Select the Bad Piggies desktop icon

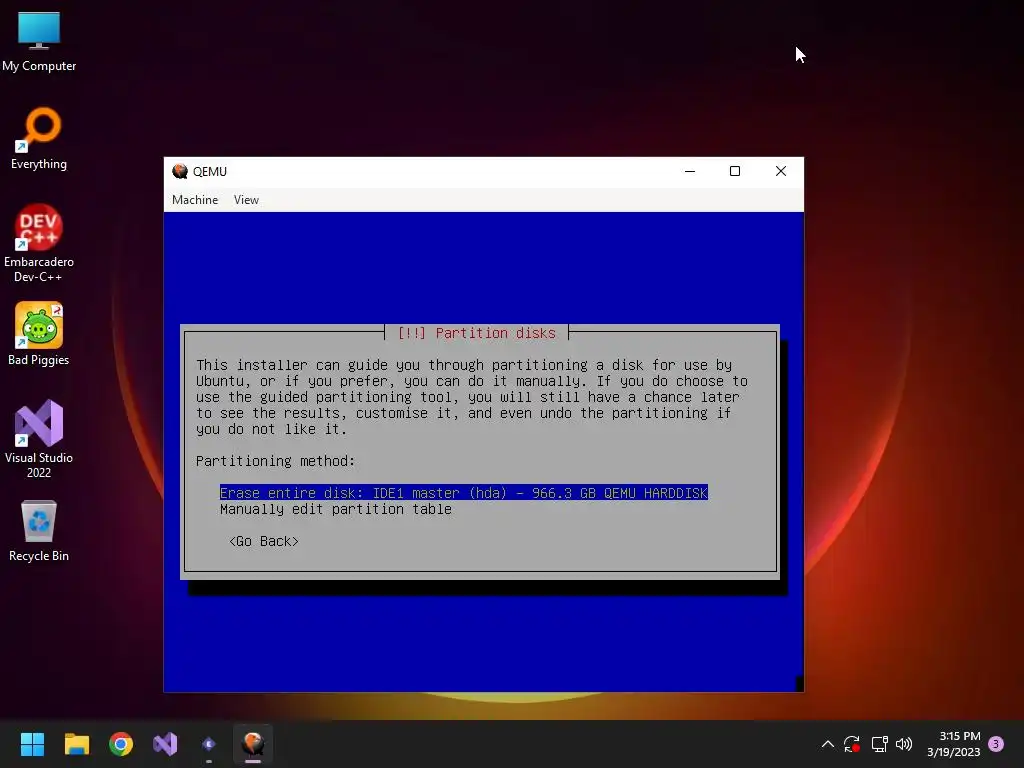coord(39,334)
